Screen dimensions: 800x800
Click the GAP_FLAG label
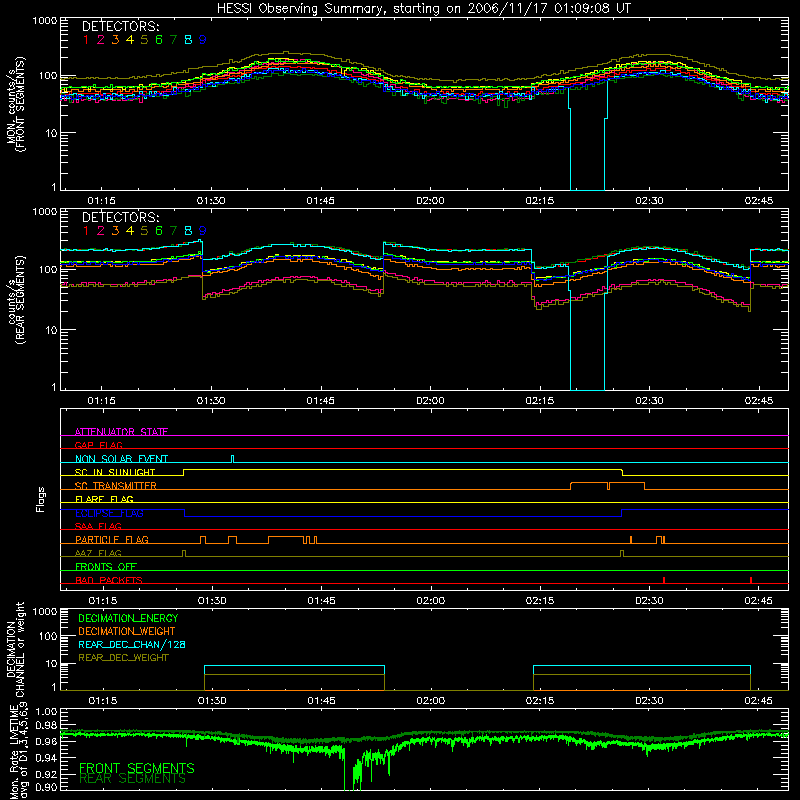pos(98,445)
